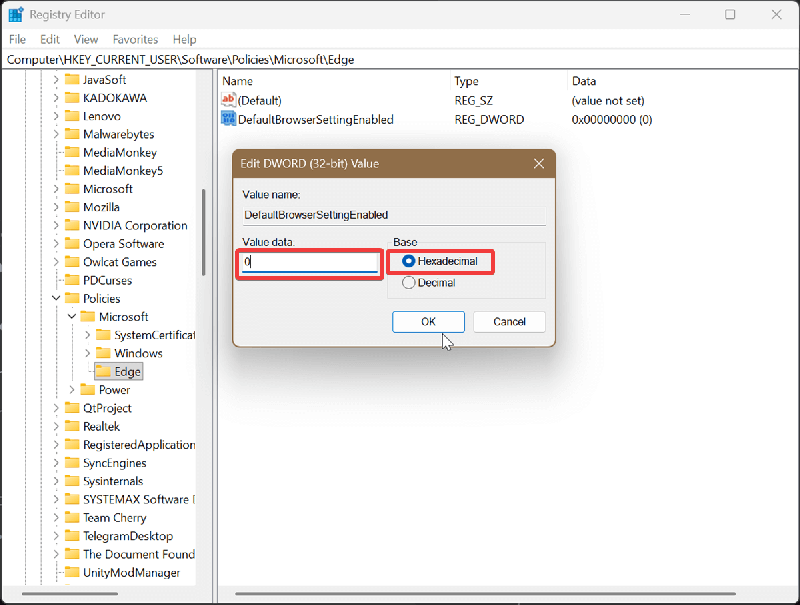Click the Owlcat Games folder icon
The image size is (800, 605).
click(72, 262)
